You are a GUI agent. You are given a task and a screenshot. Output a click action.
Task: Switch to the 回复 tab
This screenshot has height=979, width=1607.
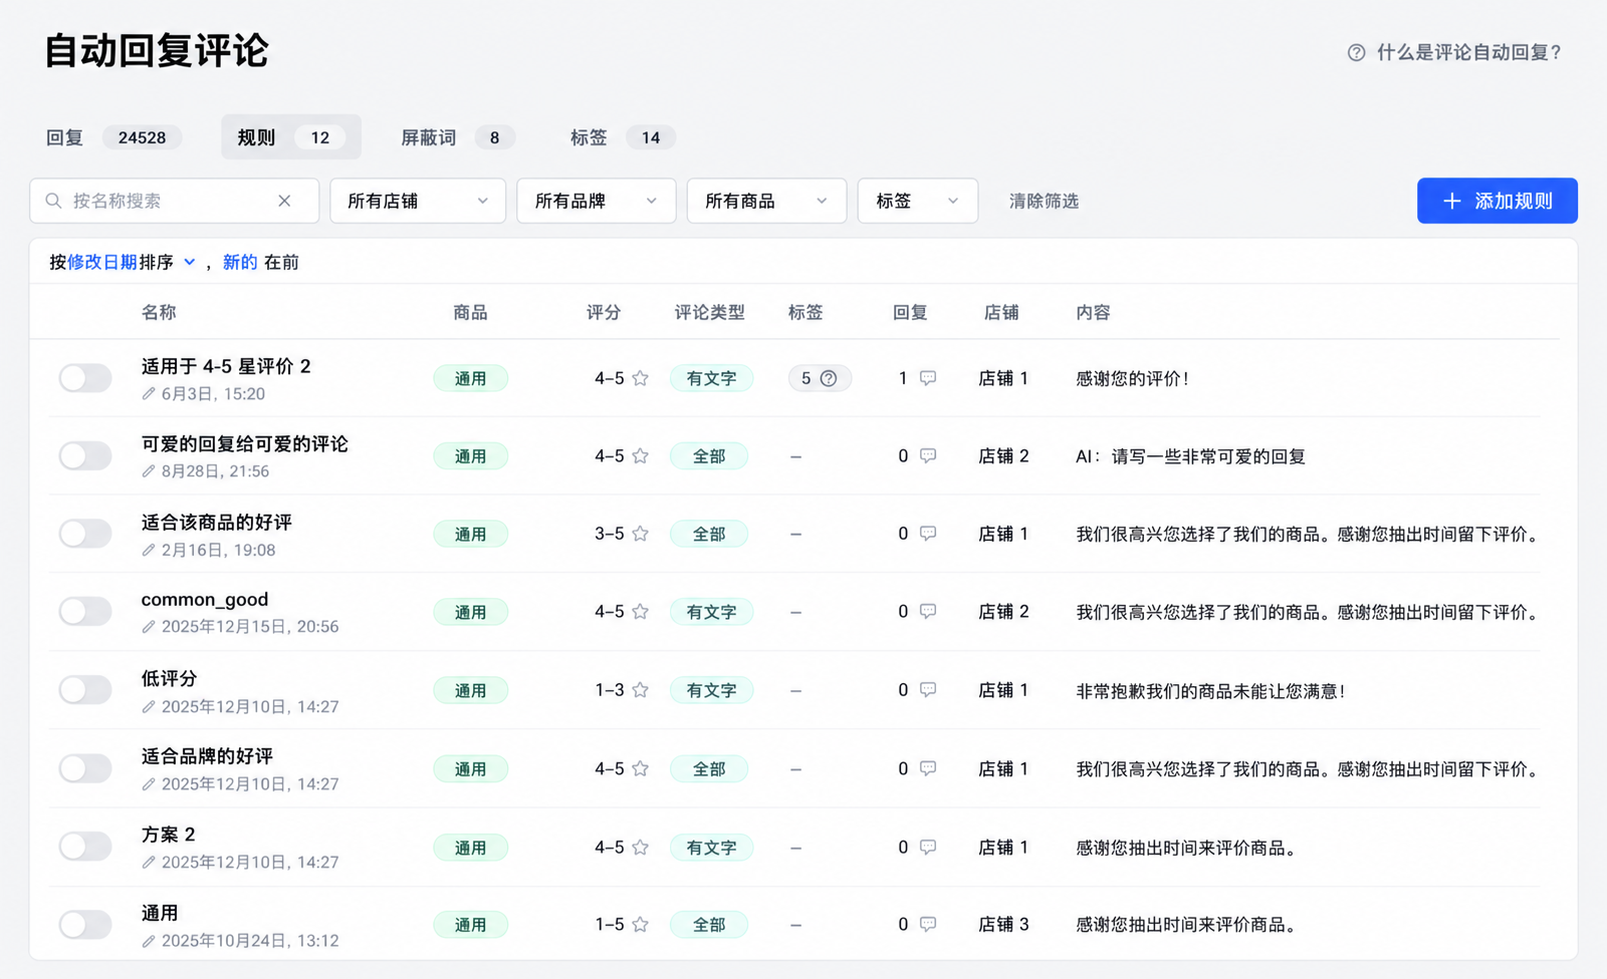coord(113,137)
